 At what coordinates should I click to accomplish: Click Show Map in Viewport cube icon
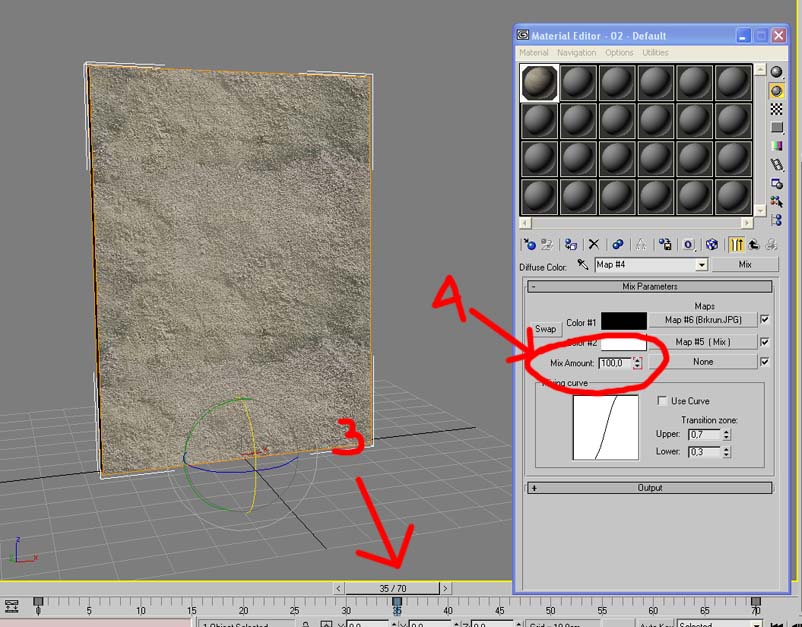click(711, 244)
